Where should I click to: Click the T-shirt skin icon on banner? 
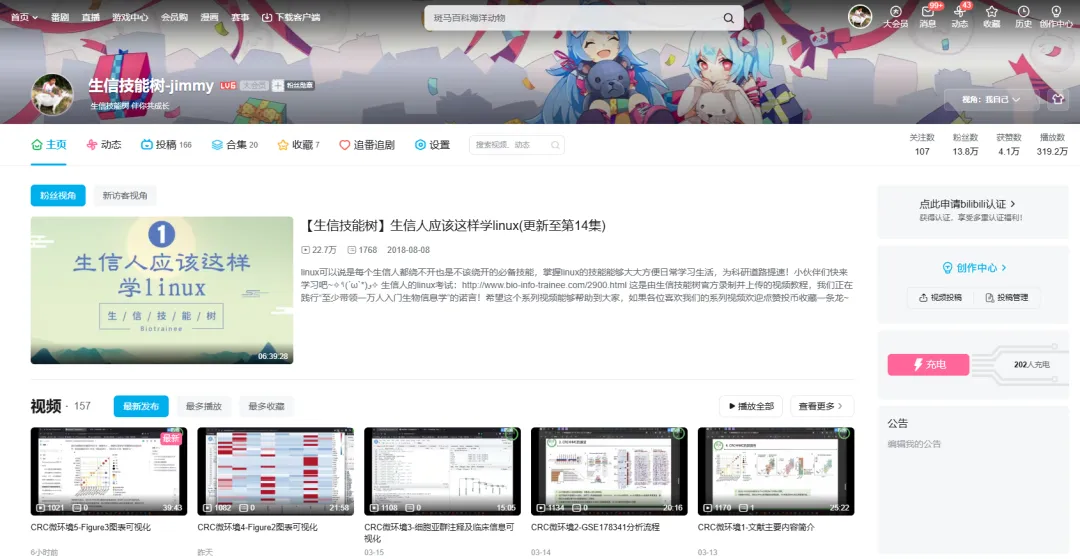coord(1058,99)
